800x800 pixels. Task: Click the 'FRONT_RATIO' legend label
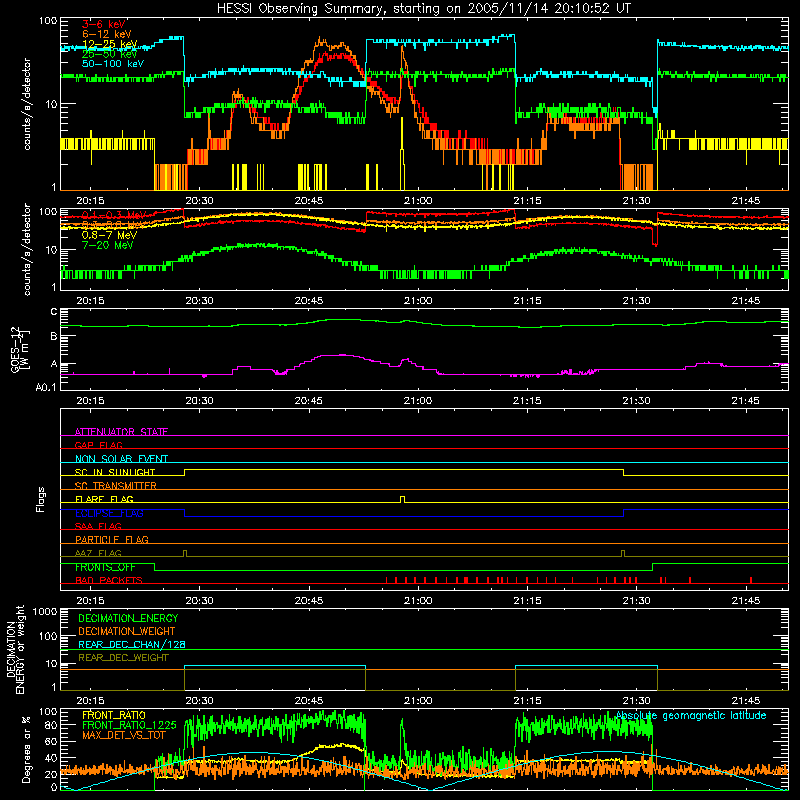tap(114, 715)
